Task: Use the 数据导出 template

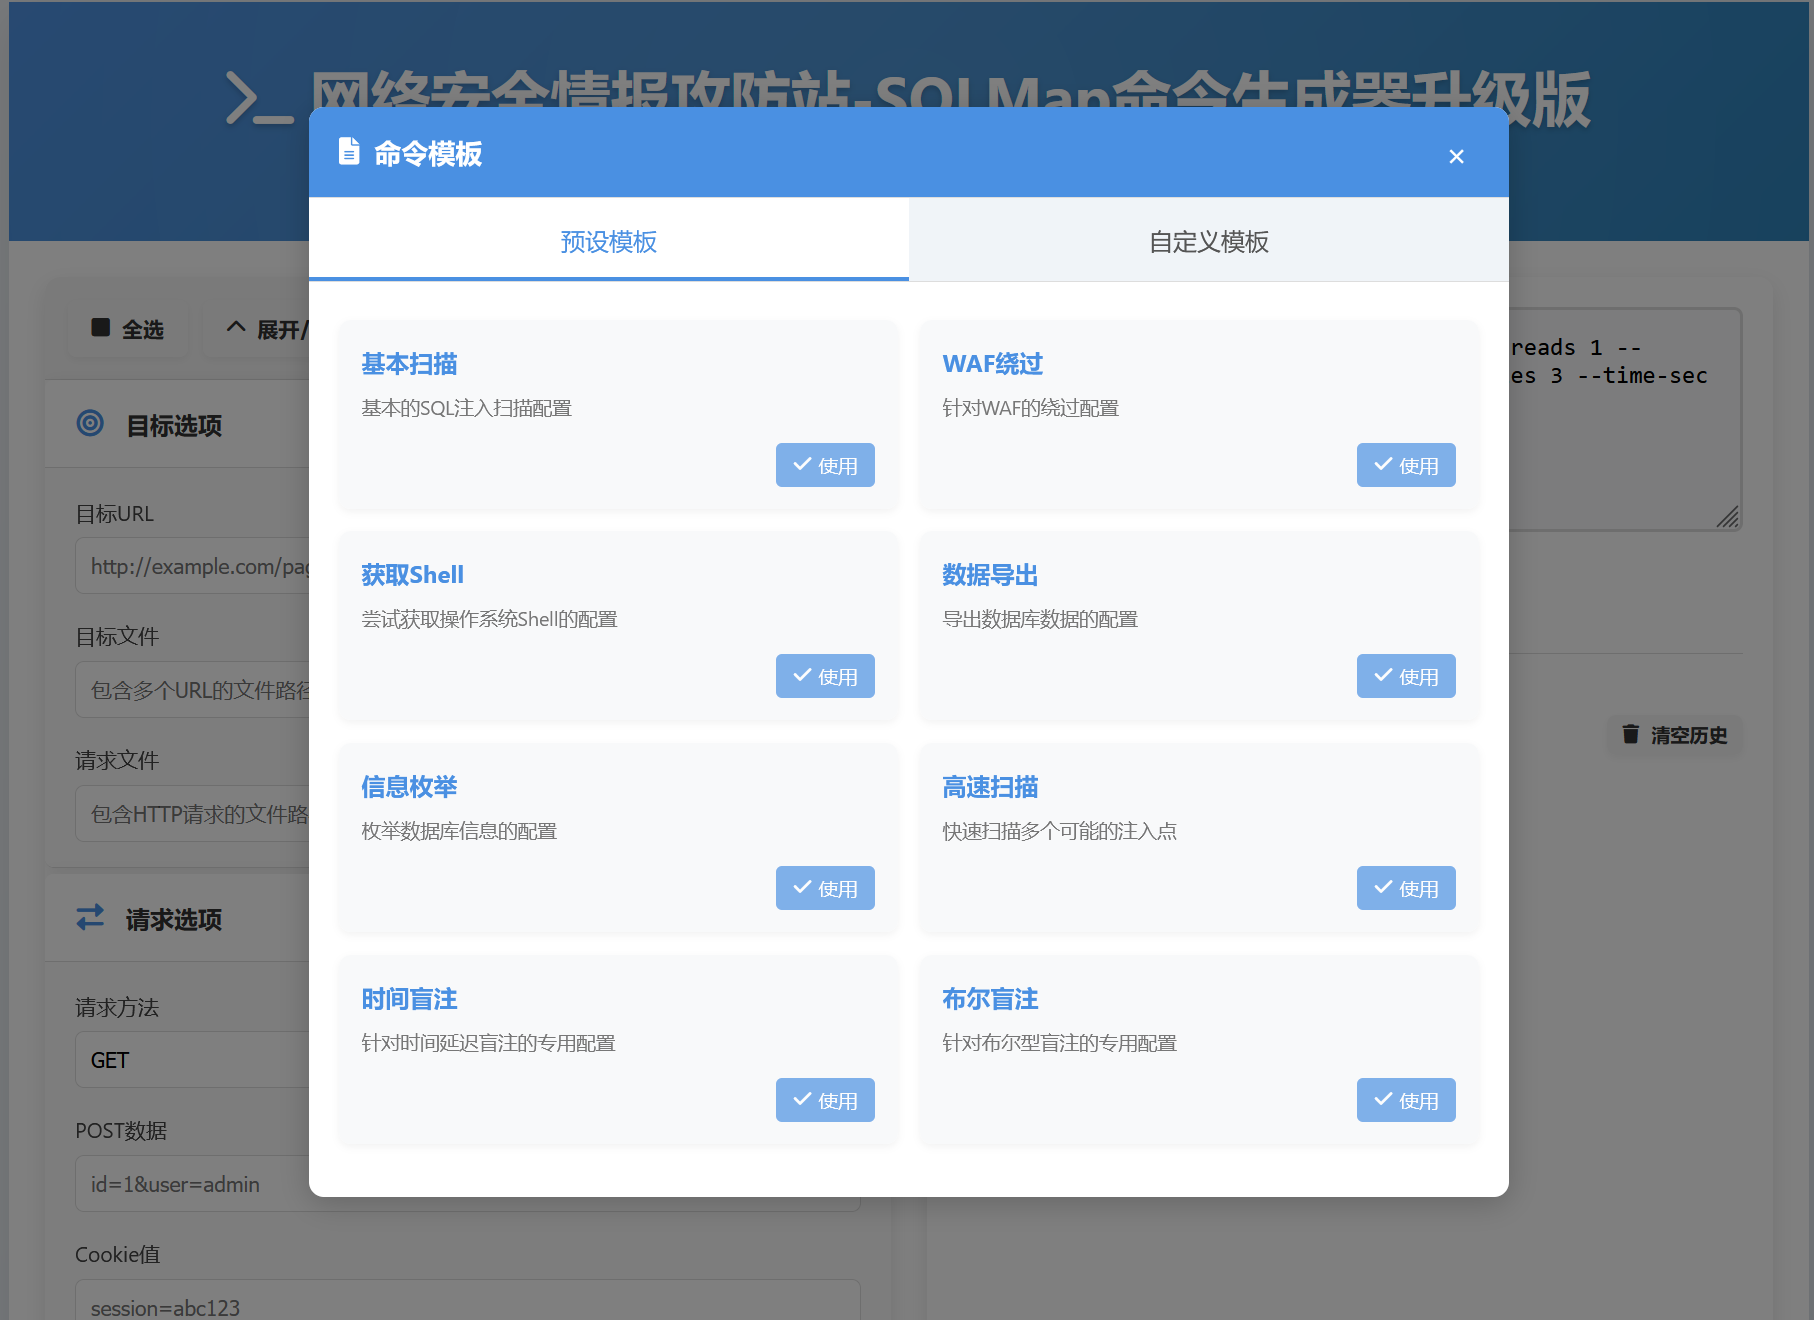Action: coord(1406,676)
